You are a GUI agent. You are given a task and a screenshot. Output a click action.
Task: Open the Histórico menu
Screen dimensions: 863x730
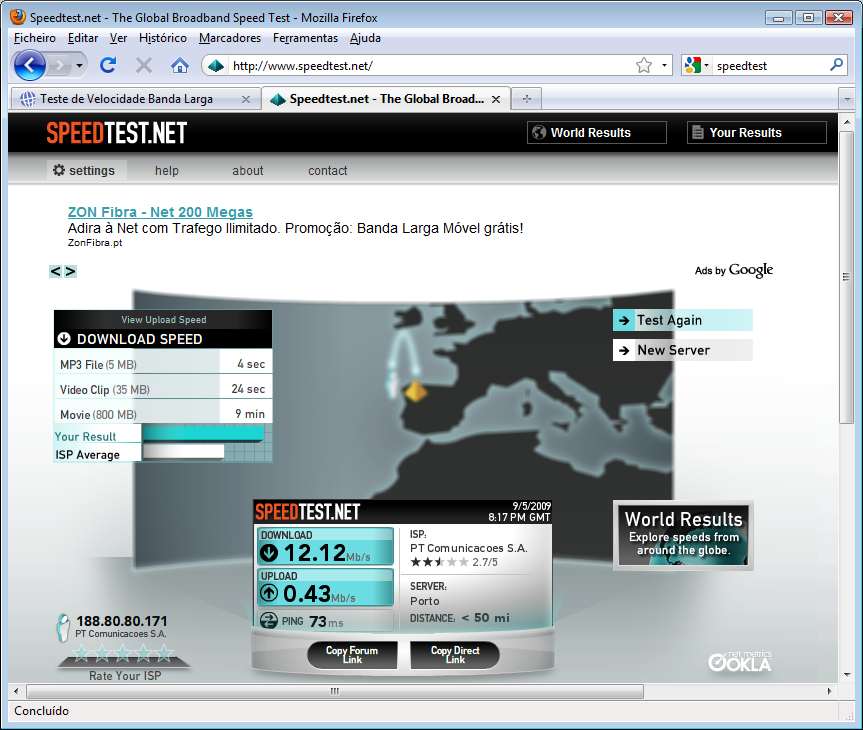(x=163, y=38)
